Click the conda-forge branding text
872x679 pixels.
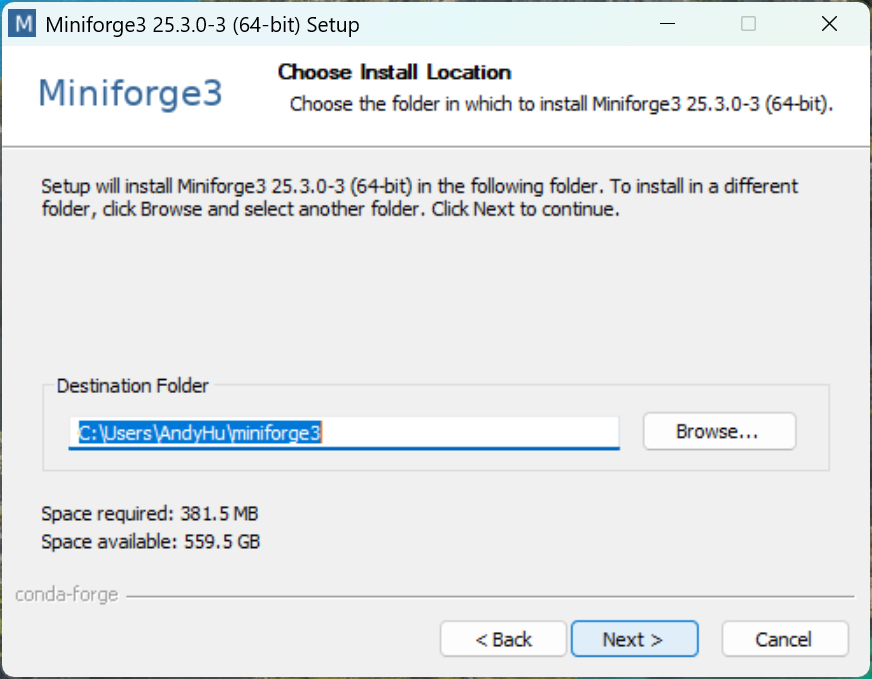(x=67, y=595)
